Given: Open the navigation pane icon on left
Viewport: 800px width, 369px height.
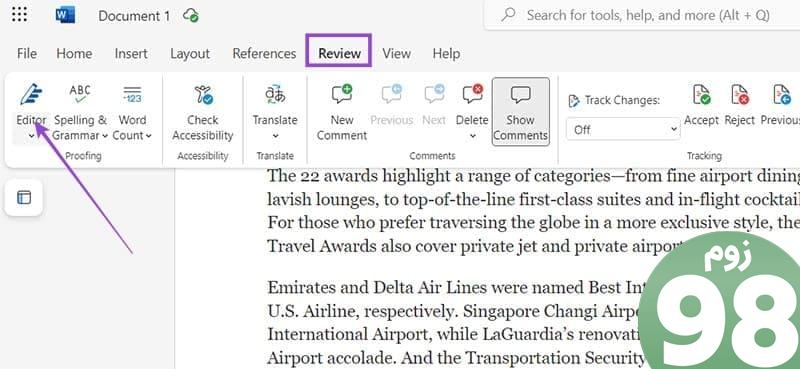Looking at the screenshot, I should click(x=24, y=198).
